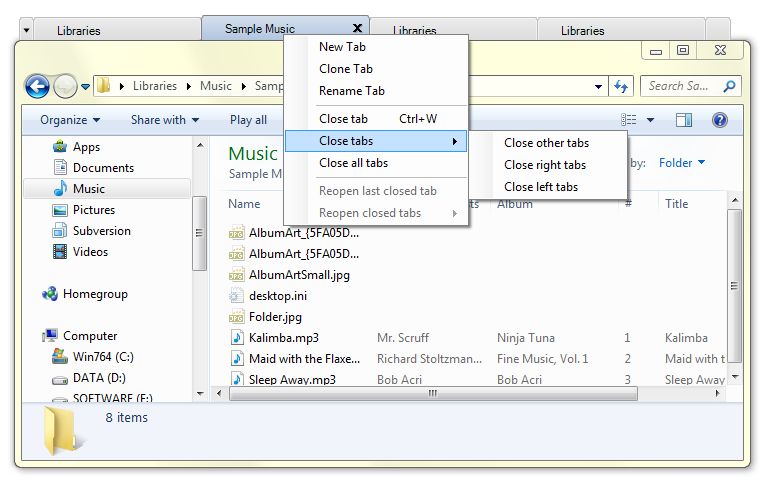Open the change view options dropdown arrow
The height and width of the screenshot is (493, 772).
tap(650, 120)
